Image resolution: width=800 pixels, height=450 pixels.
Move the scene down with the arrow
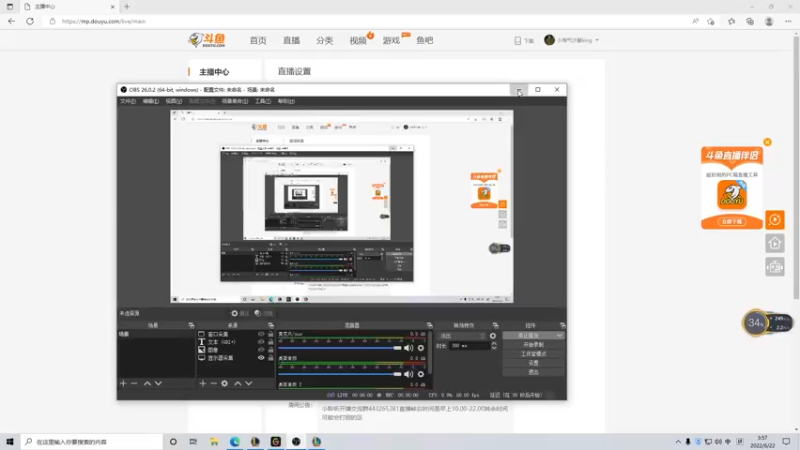pyautogui.click(x=158, y=383)
